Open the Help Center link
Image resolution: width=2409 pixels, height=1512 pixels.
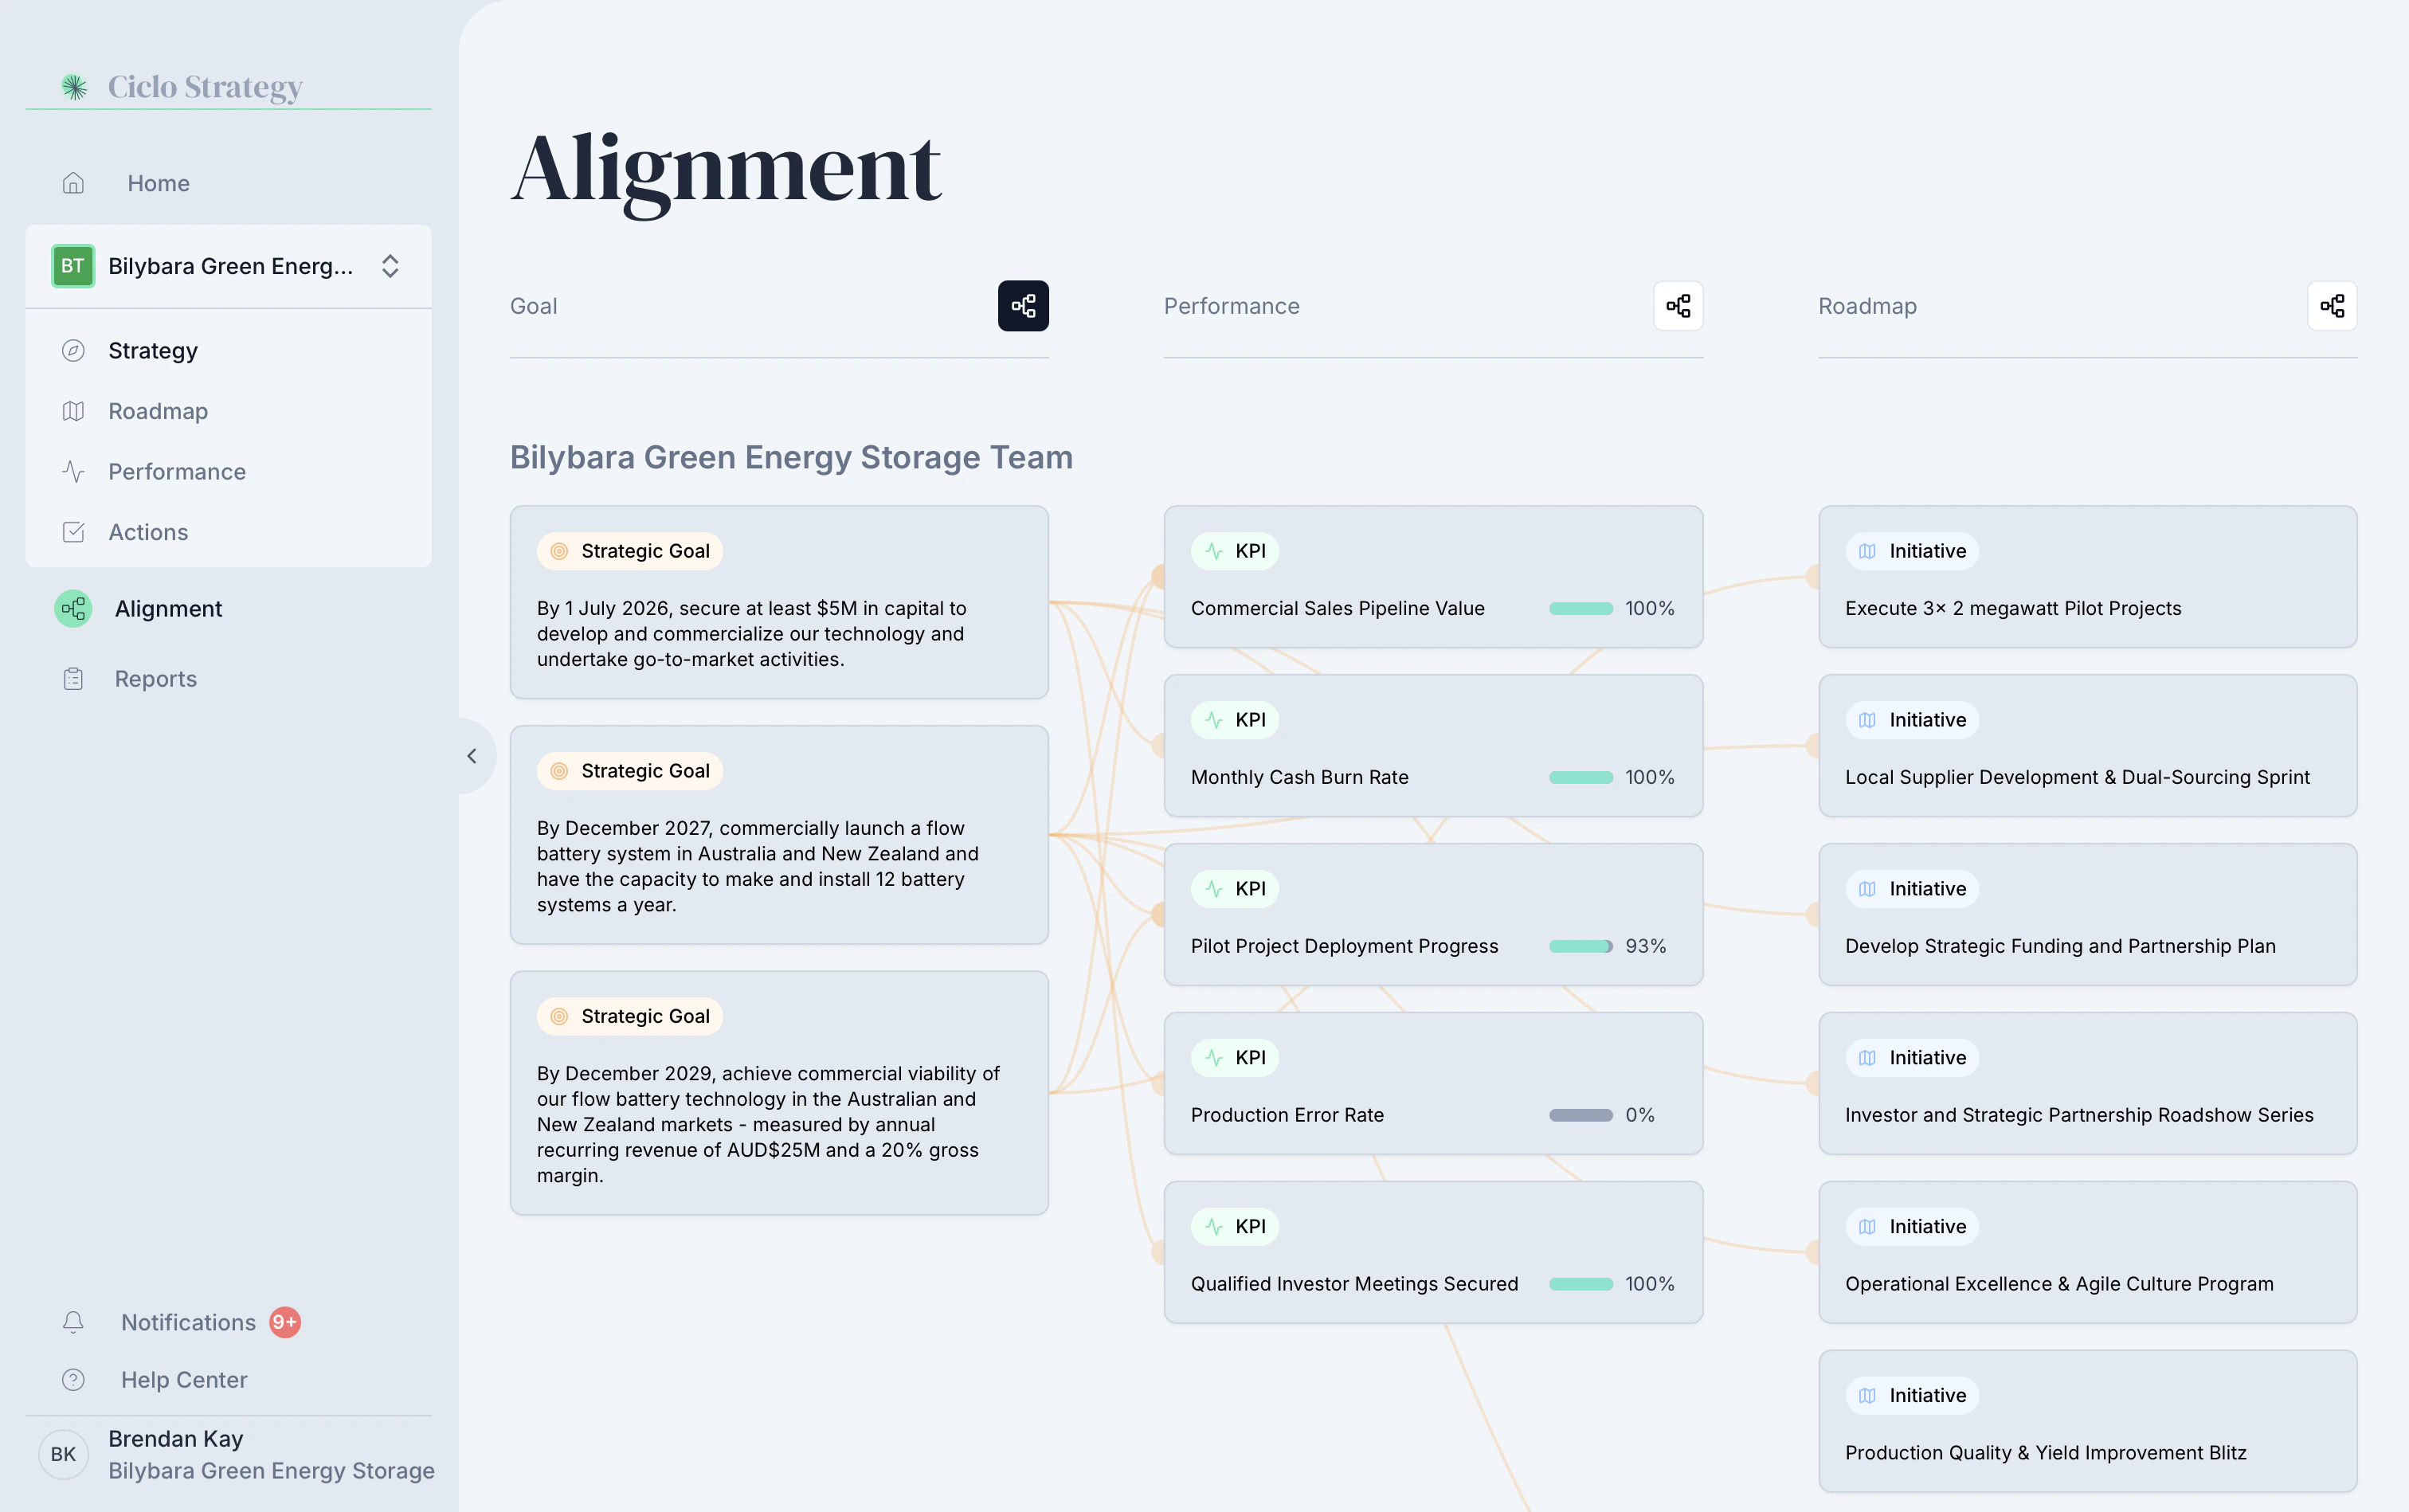coord(184,1380)
